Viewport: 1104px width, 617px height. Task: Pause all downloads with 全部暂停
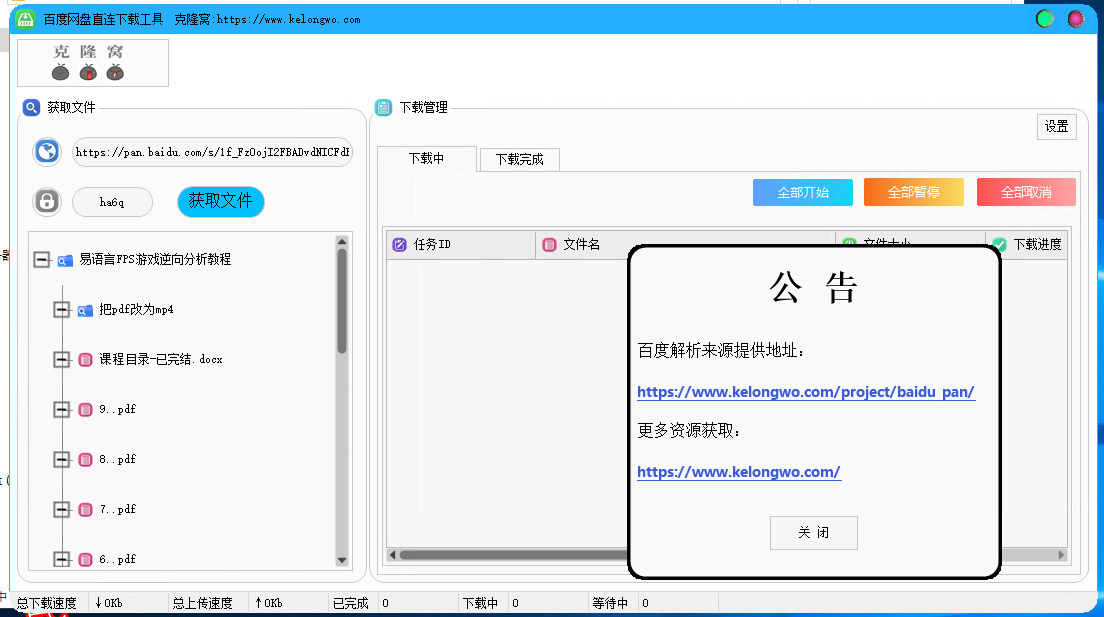[914, 192]
